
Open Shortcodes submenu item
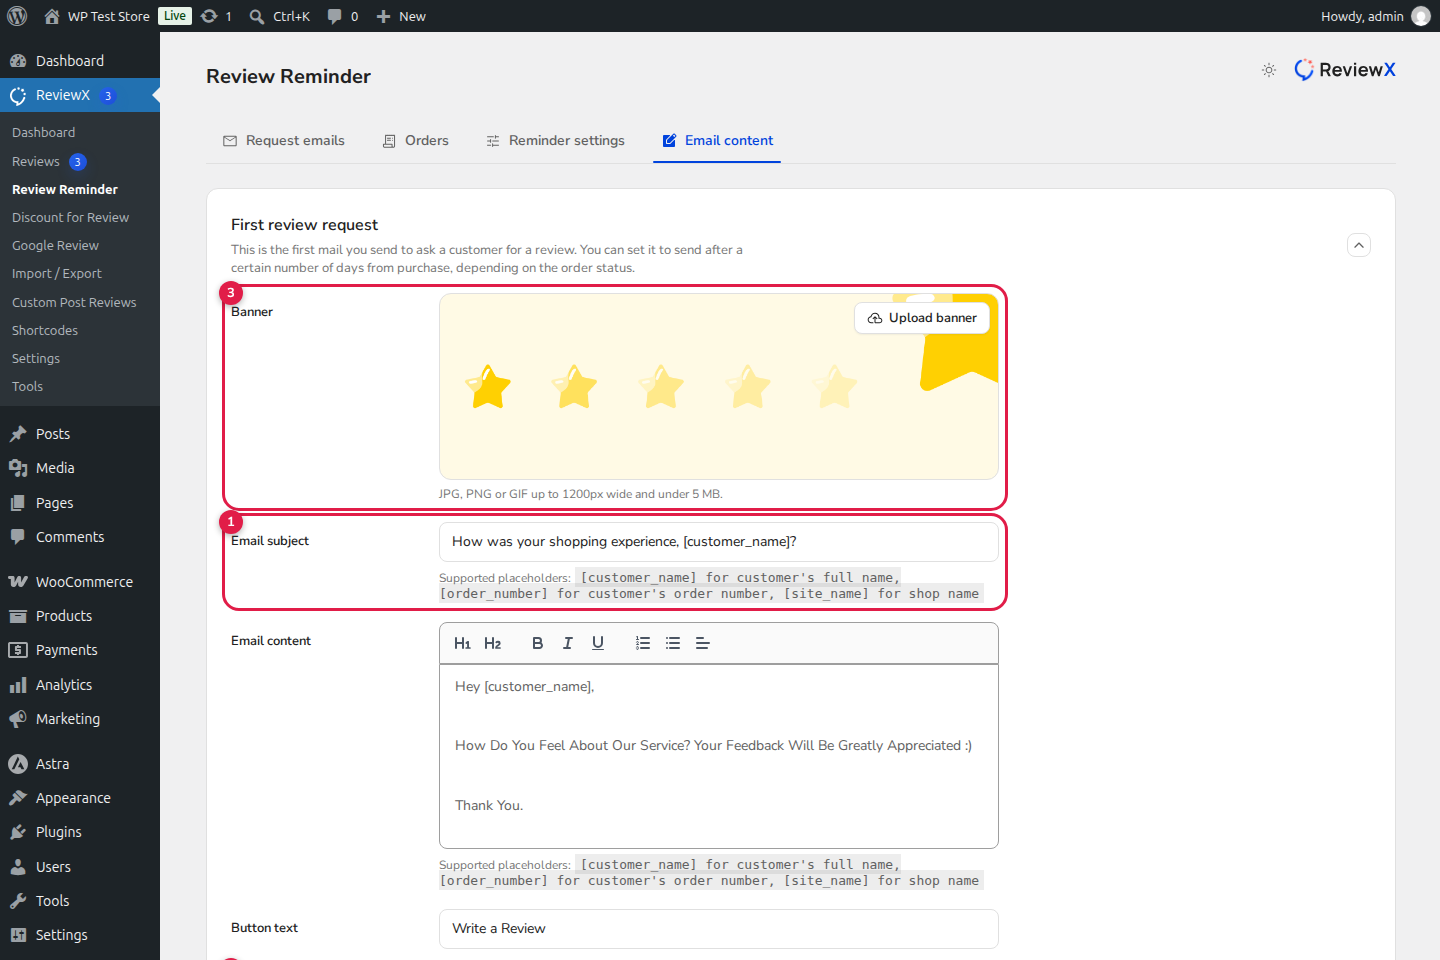pos(45,330)
